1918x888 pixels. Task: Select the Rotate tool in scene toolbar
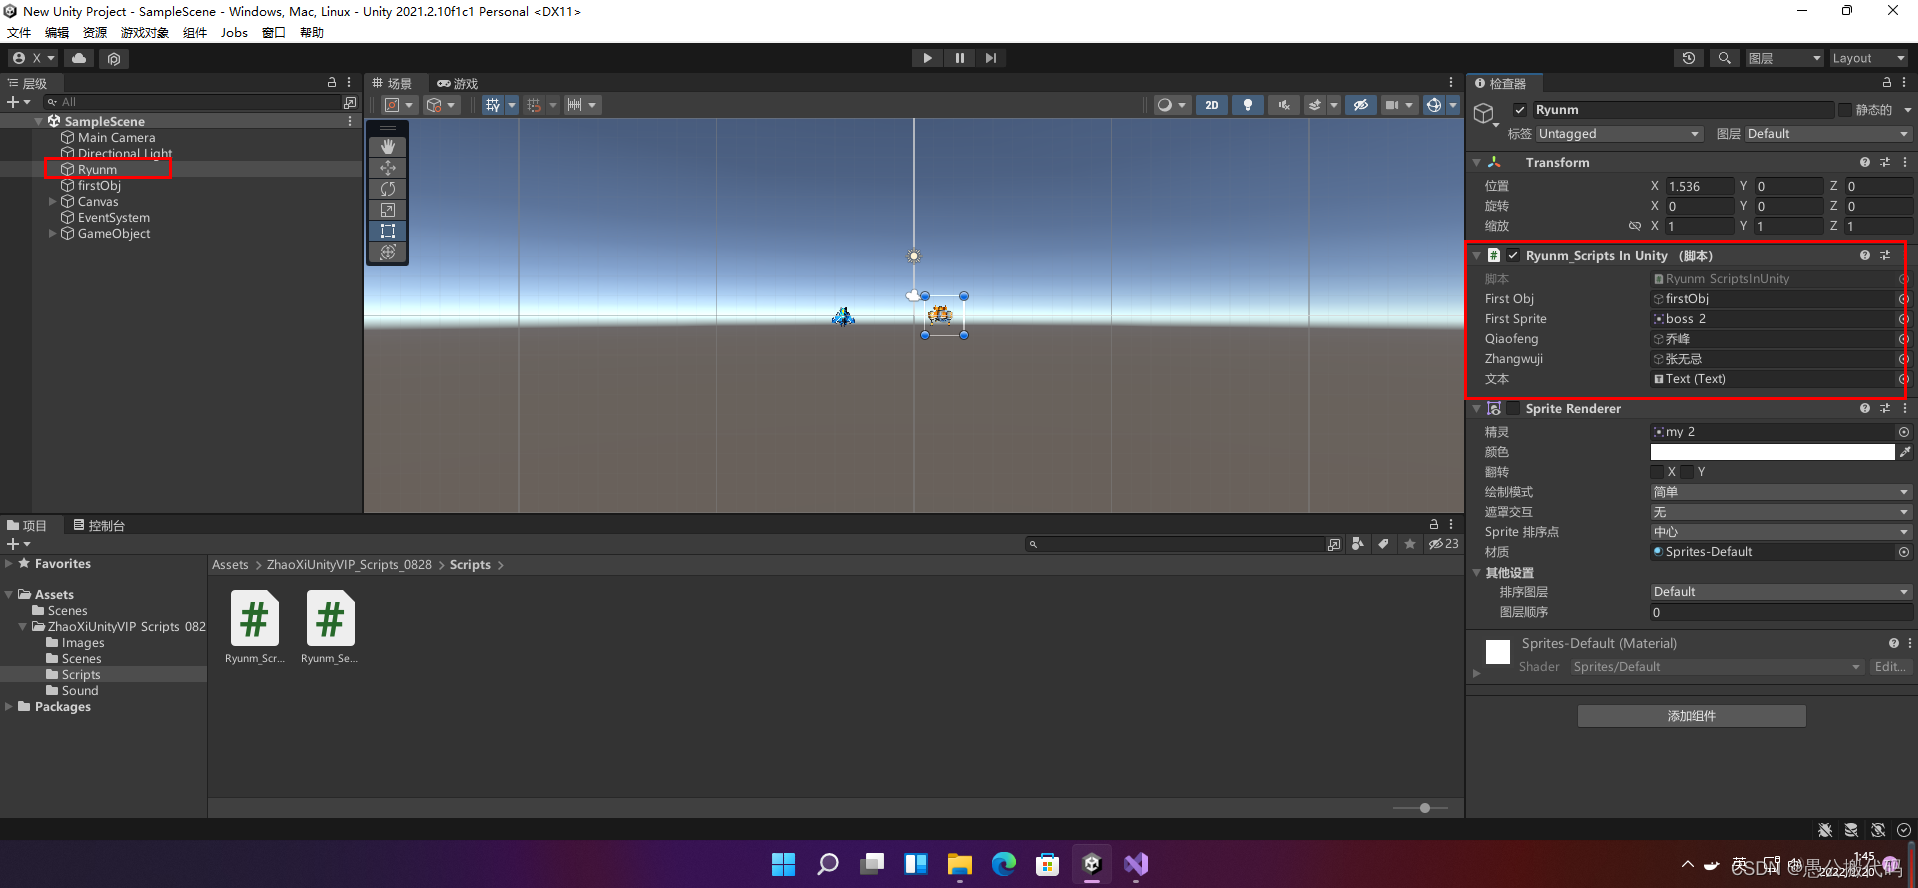point(388,189)
